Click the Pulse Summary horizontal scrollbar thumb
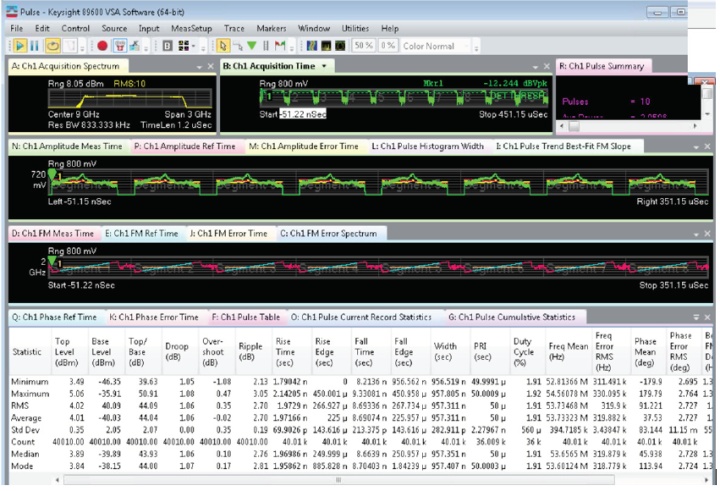 point(574,126)
